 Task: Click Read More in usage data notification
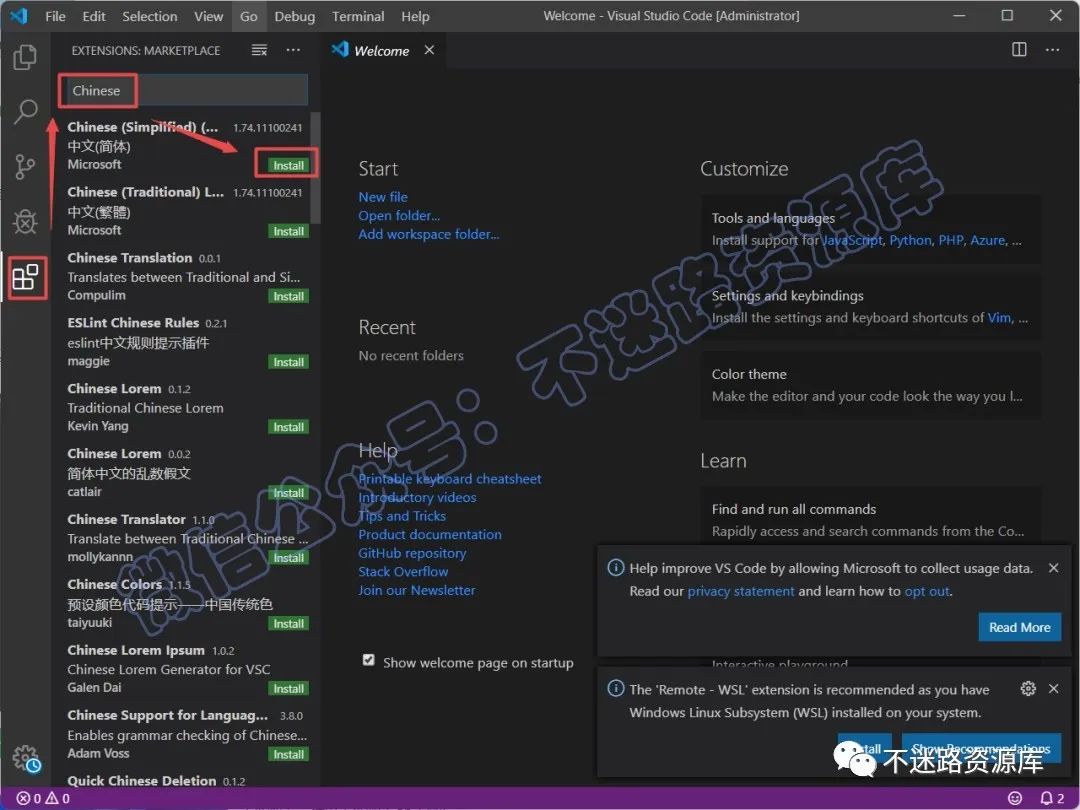(1019, 627)
